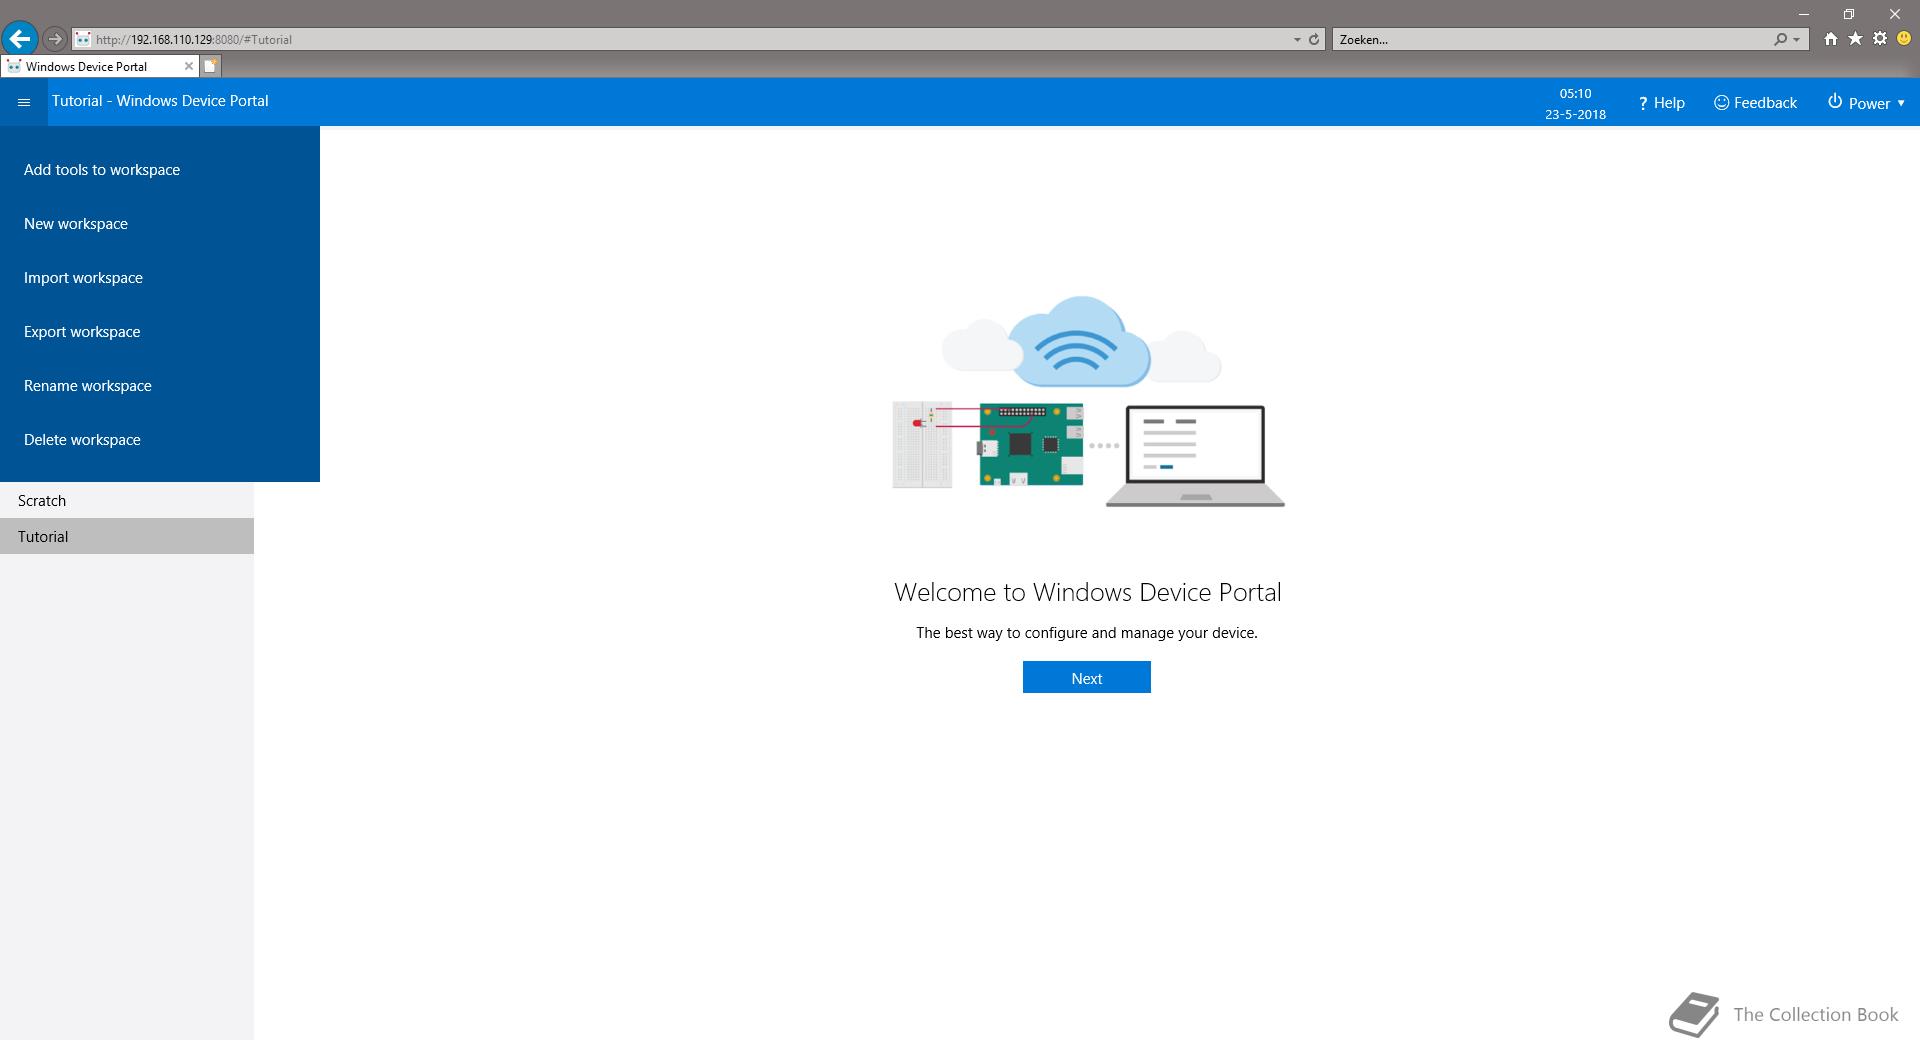1920x1040 pixels.
Task: Minimize the browser window
Action: pyautogui.click(x=1804, y=14)
